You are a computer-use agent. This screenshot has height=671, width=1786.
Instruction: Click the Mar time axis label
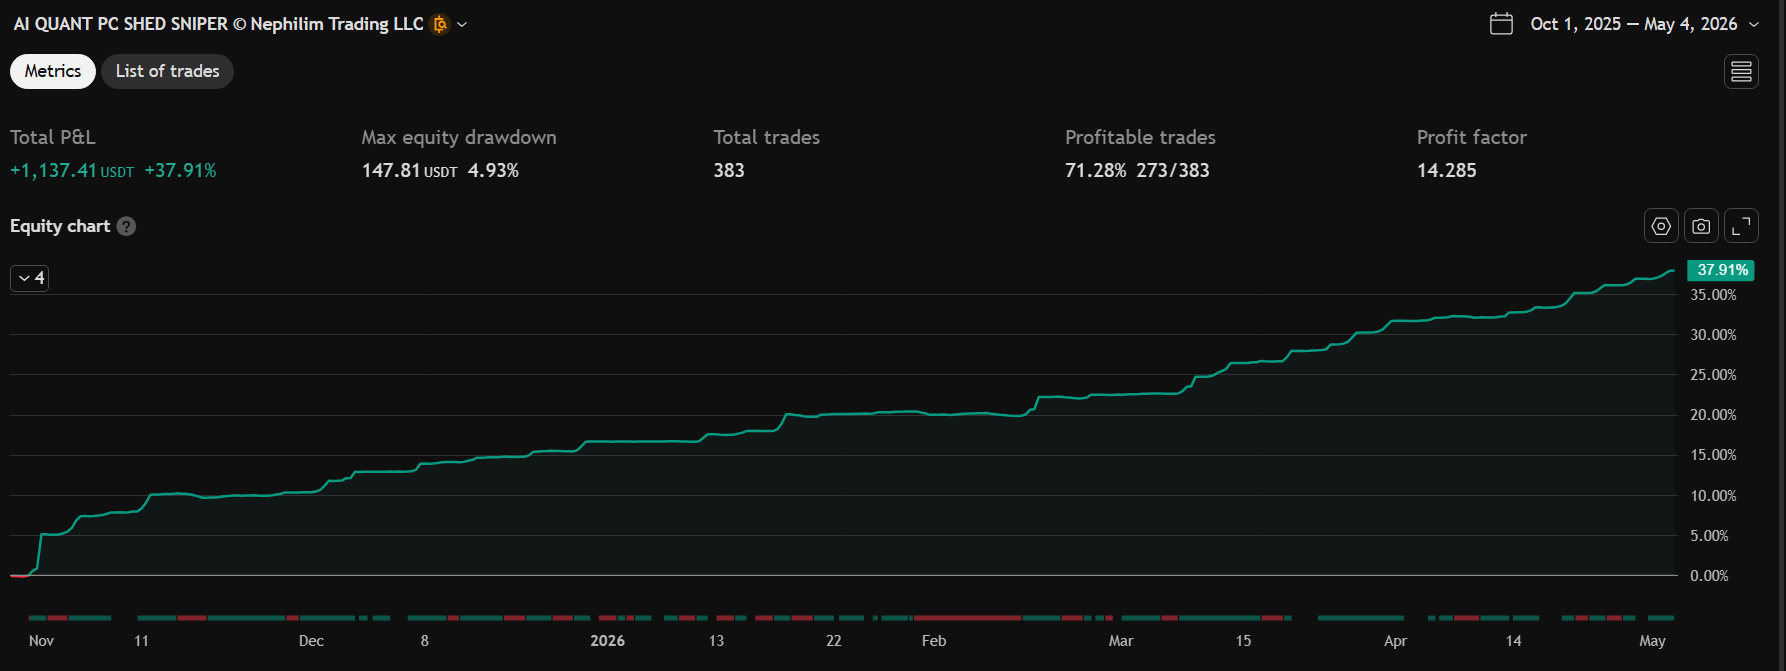tap(1121, 641)
